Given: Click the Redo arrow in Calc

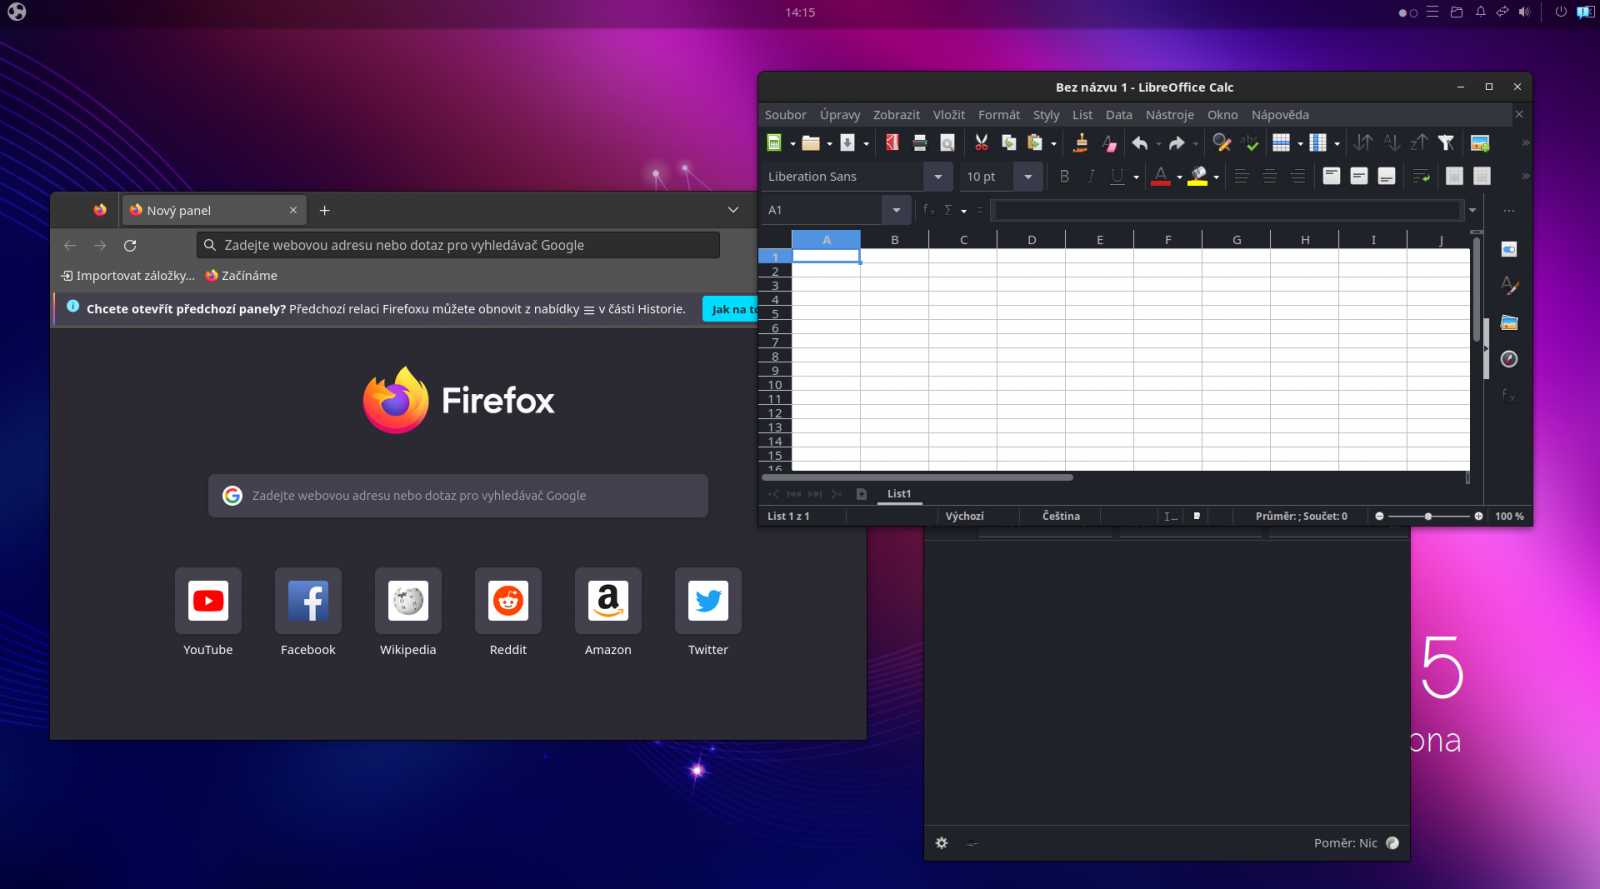Looking at the screenshot, I should (1177, 143).
